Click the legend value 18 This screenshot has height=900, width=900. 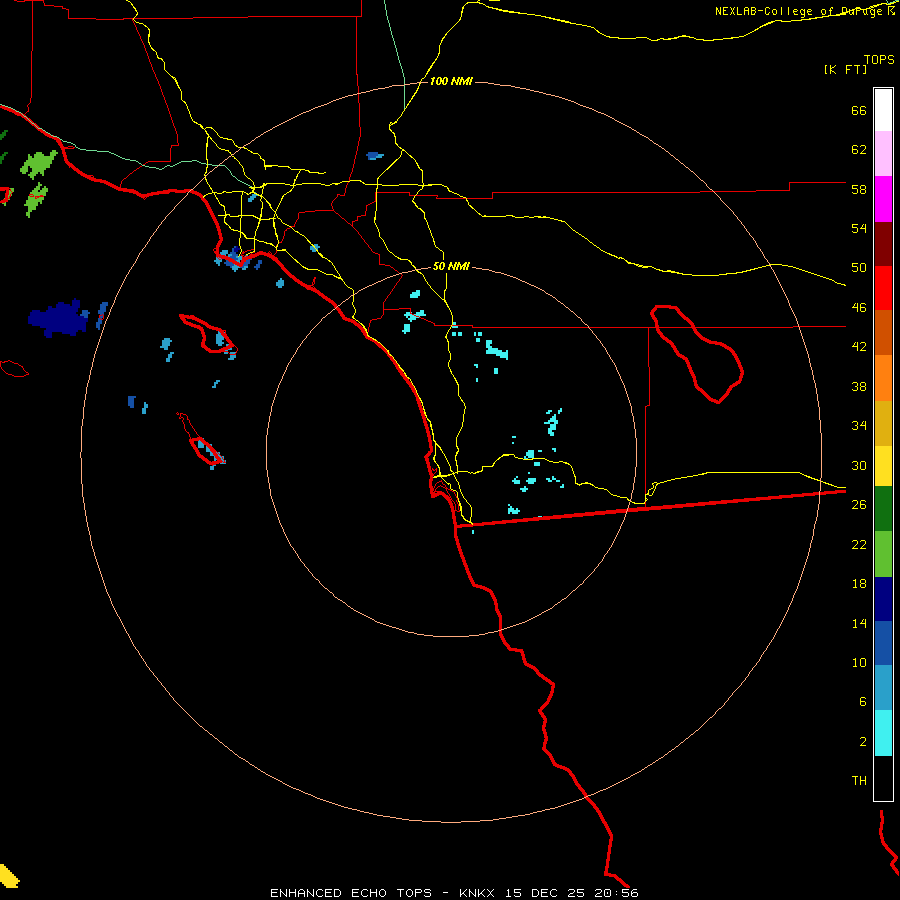(x=859, y=584)
